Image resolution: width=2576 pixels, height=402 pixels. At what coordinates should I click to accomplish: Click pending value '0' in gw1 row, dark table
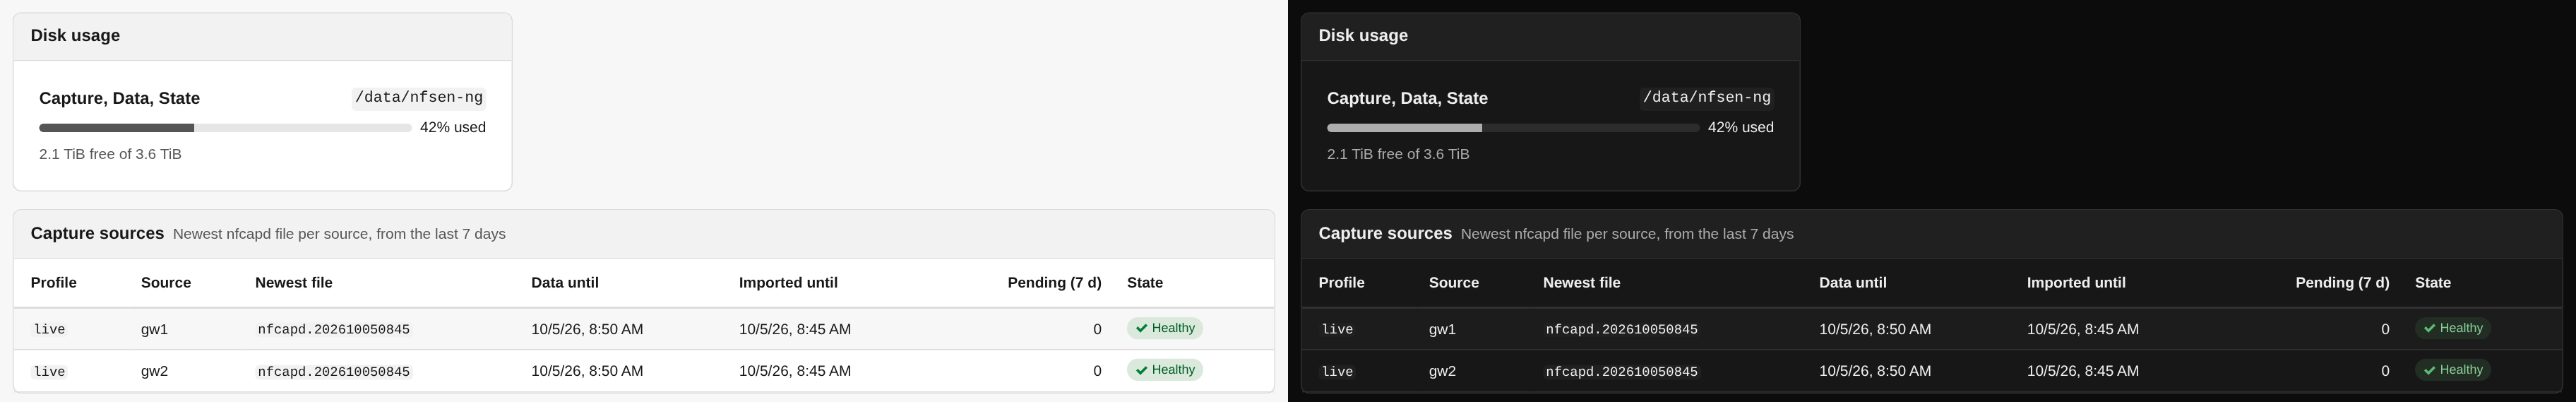[2385, 329]
